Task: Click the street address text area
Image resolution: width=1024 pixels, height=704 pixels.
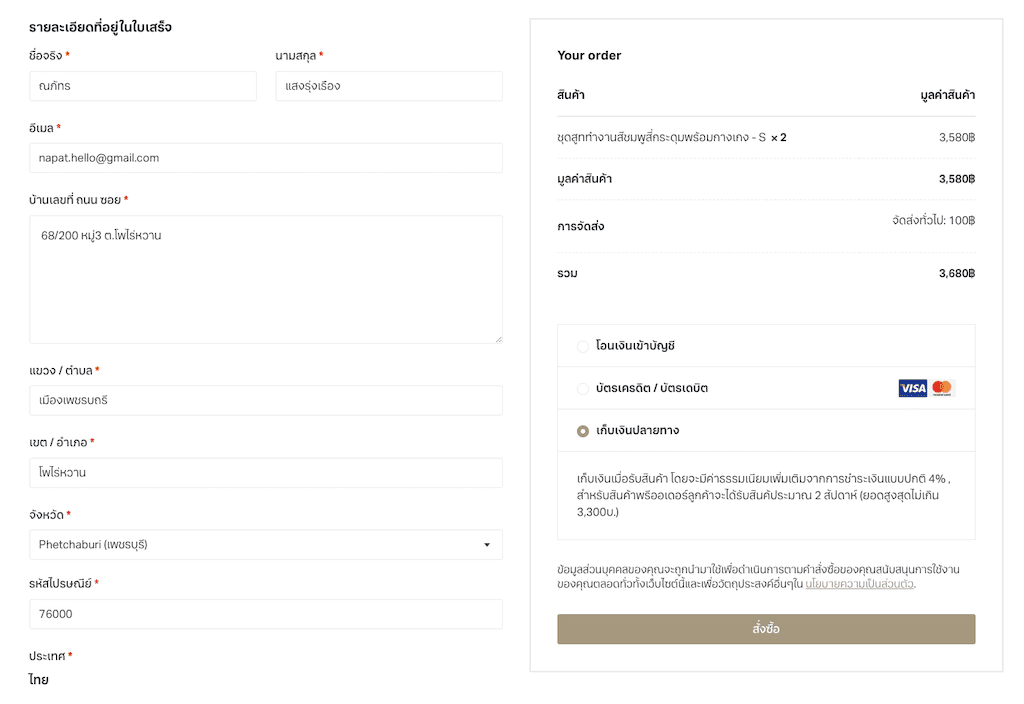Action: pyautogui.click(x=266, y=280)
